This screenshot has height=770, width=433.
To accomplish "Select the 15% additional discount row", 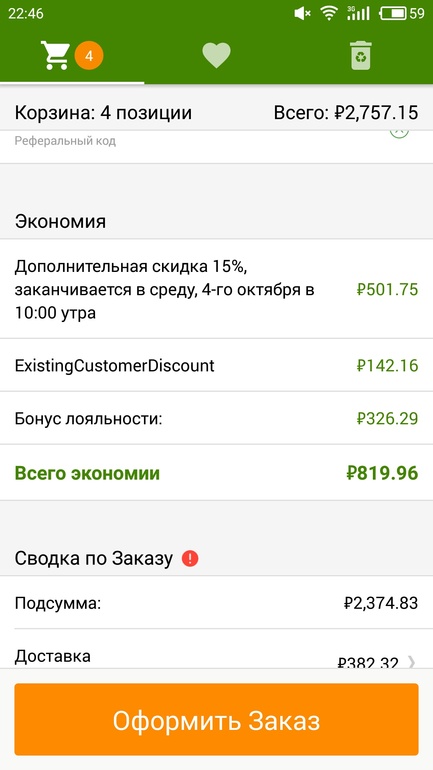I will click(216, 289).
